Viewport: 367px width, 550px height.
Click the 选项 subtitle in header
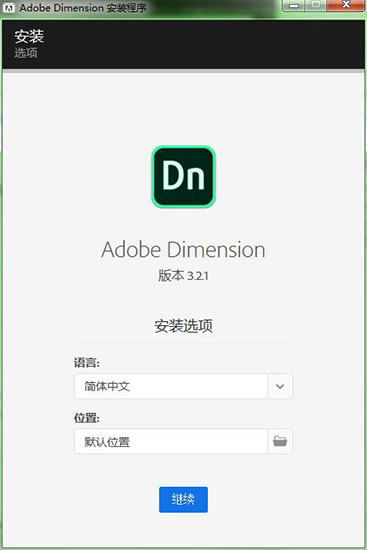[26, 53]
